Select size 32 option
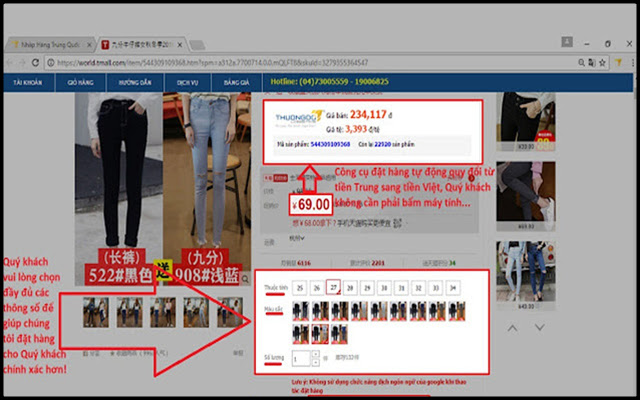Screen dimensions: 640x400 419,288
